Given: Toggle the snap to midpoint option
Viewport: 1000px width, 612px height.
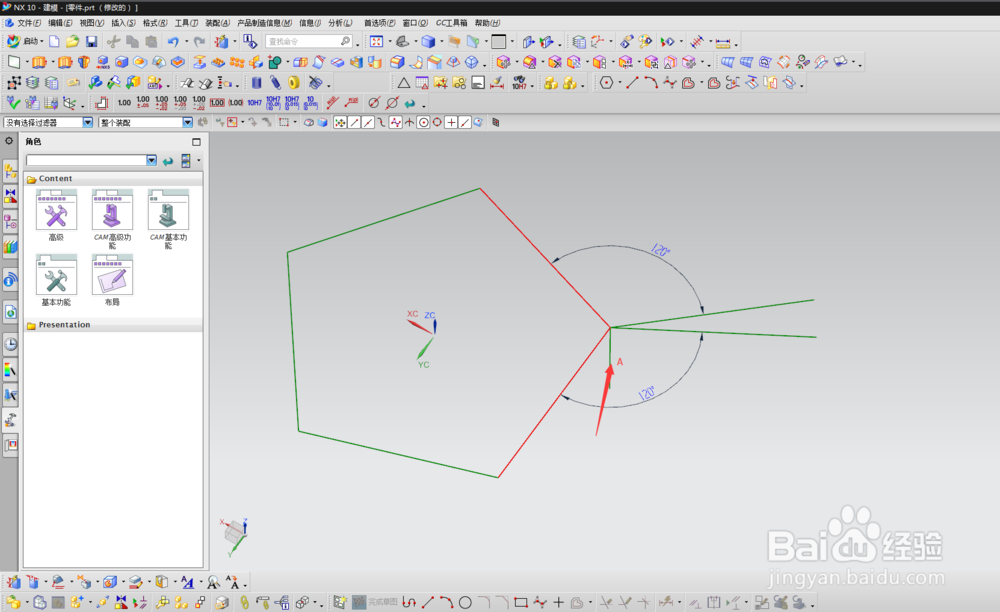Looking at the screenshot, I should tap(368, 122).
